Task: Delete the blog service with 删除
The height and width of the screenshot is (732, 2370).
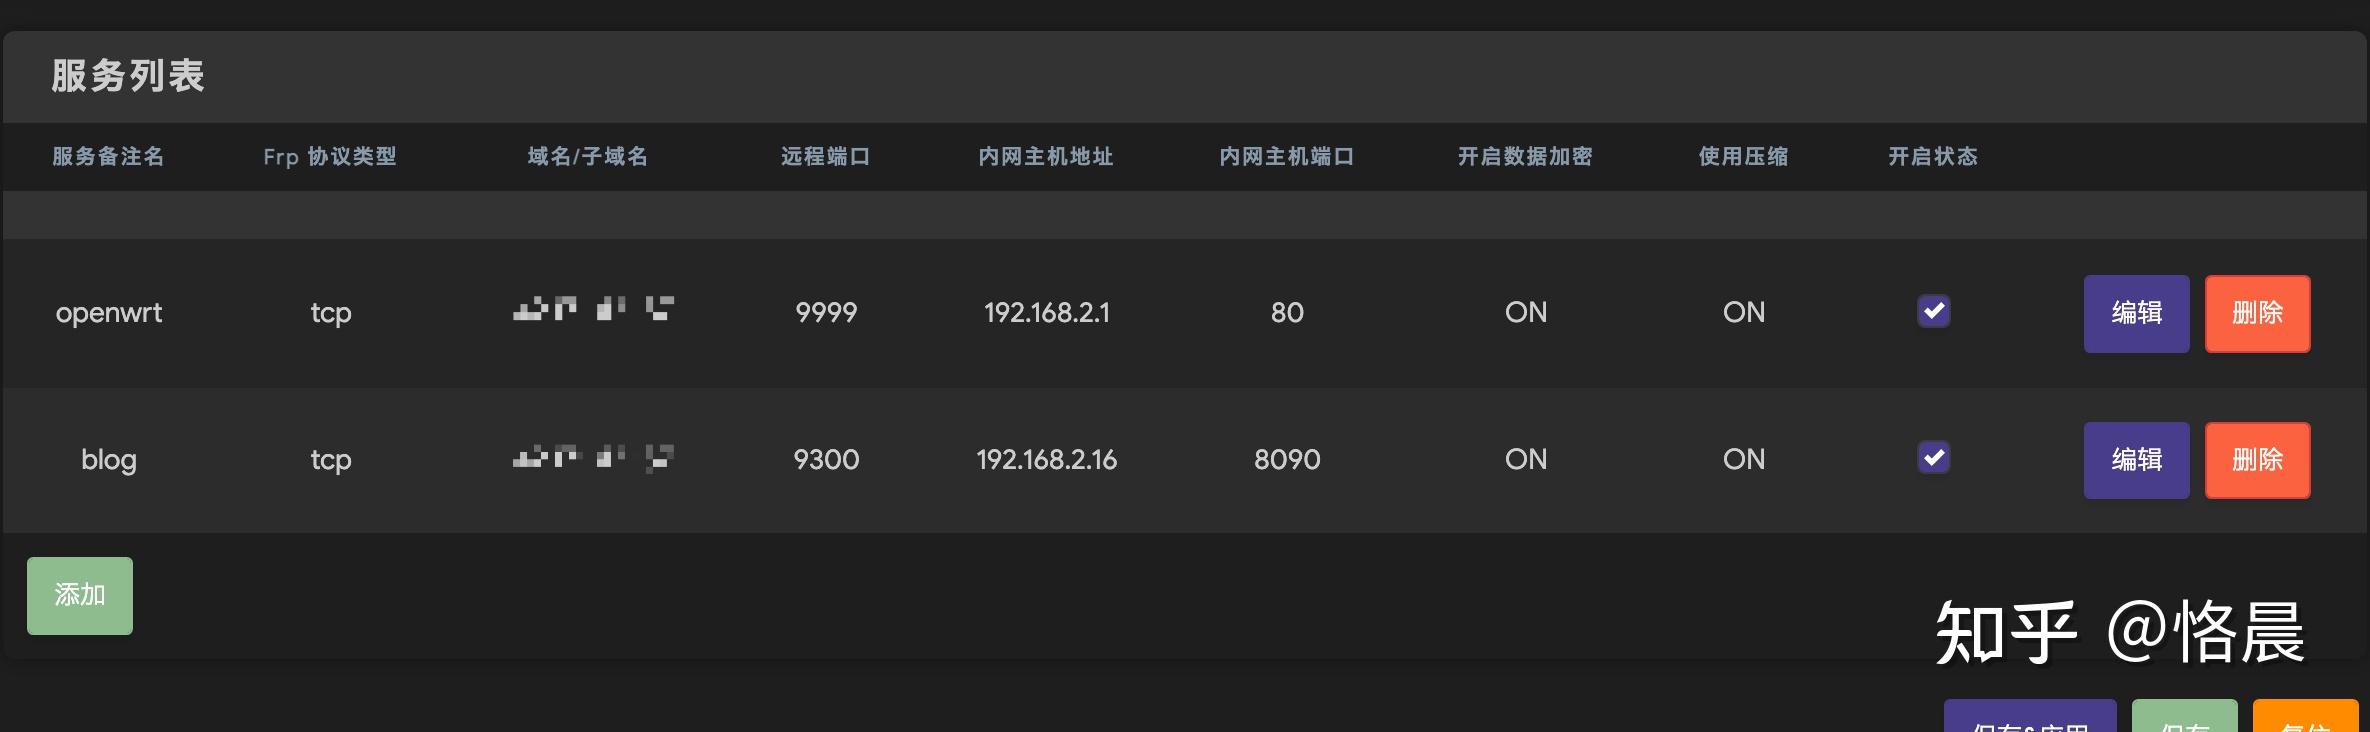Action: point(2257,460)
